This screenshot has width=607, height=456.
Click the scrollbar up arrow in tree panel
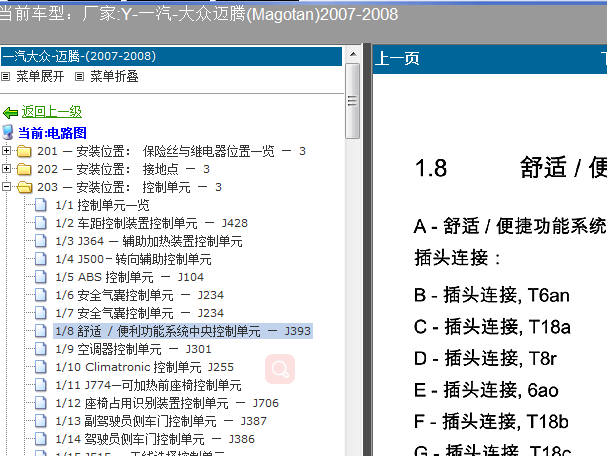(353, 54)
